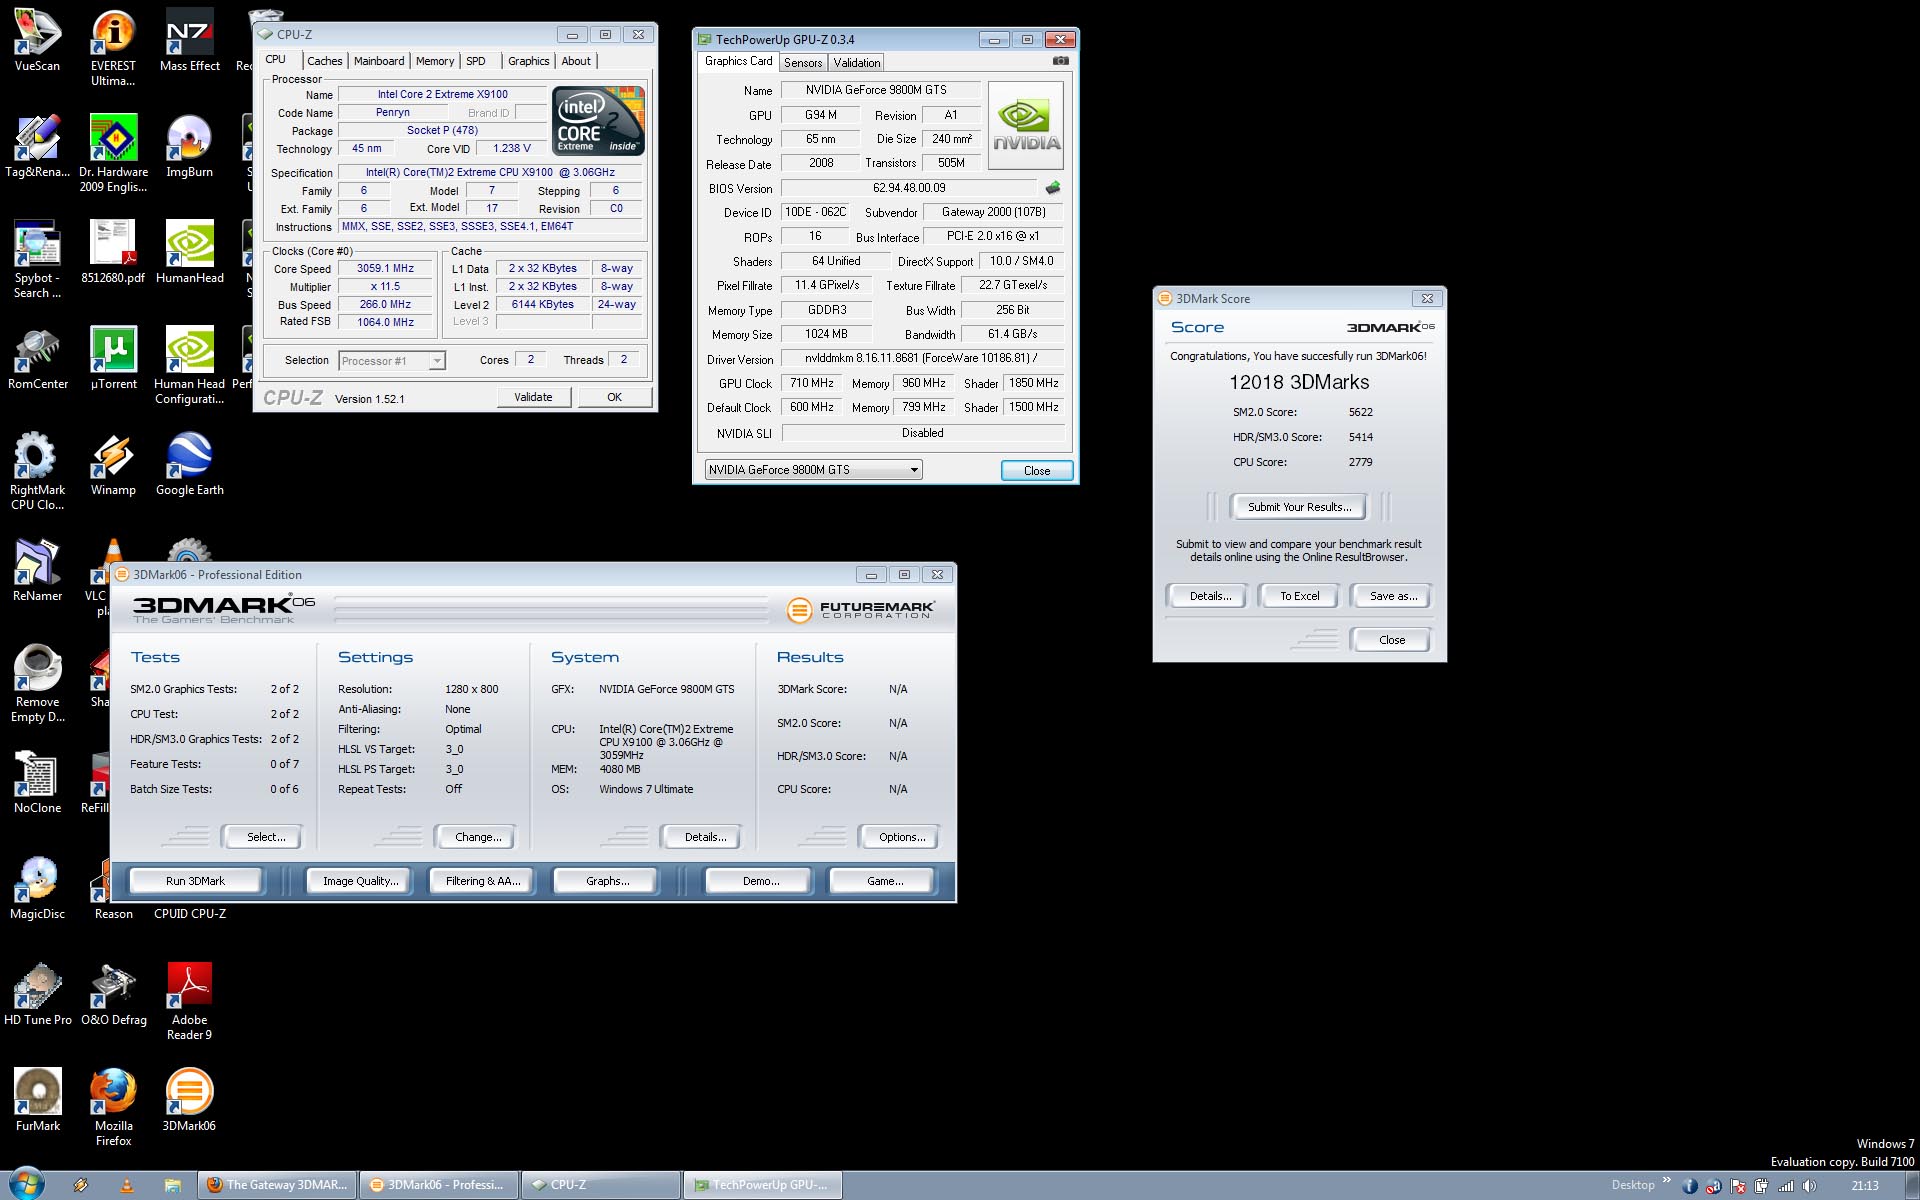Open HumanHead NVIDIA desktop icon

pos(189,252)
